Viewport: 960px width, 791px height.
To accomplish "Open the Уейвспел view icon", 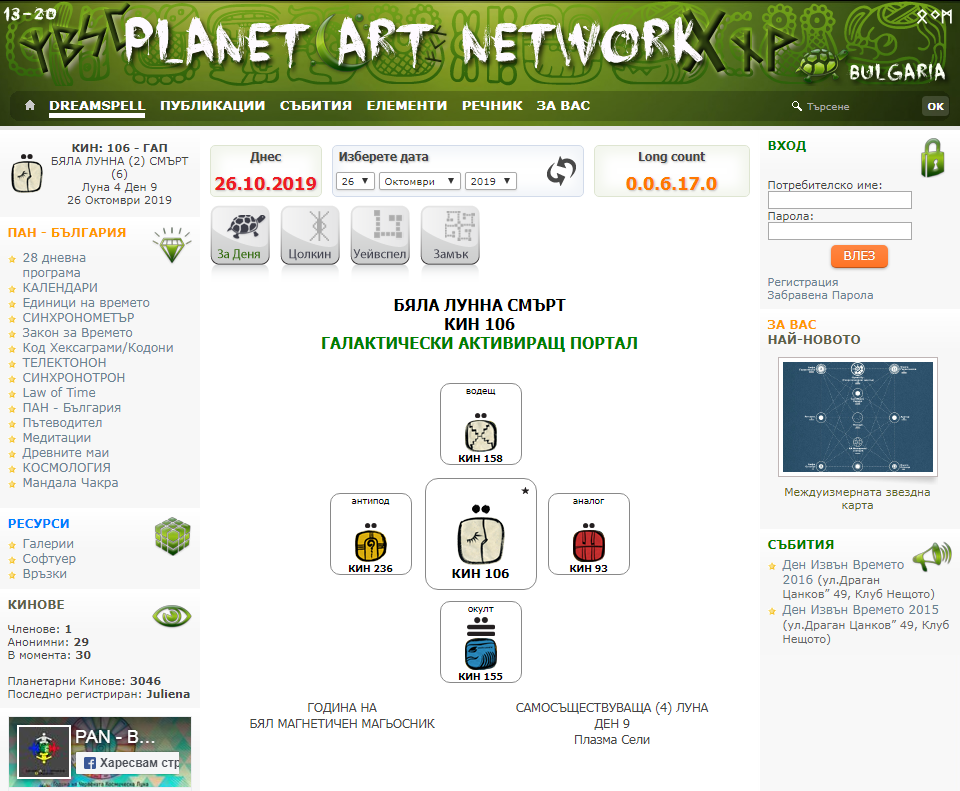I will [380, 236].
